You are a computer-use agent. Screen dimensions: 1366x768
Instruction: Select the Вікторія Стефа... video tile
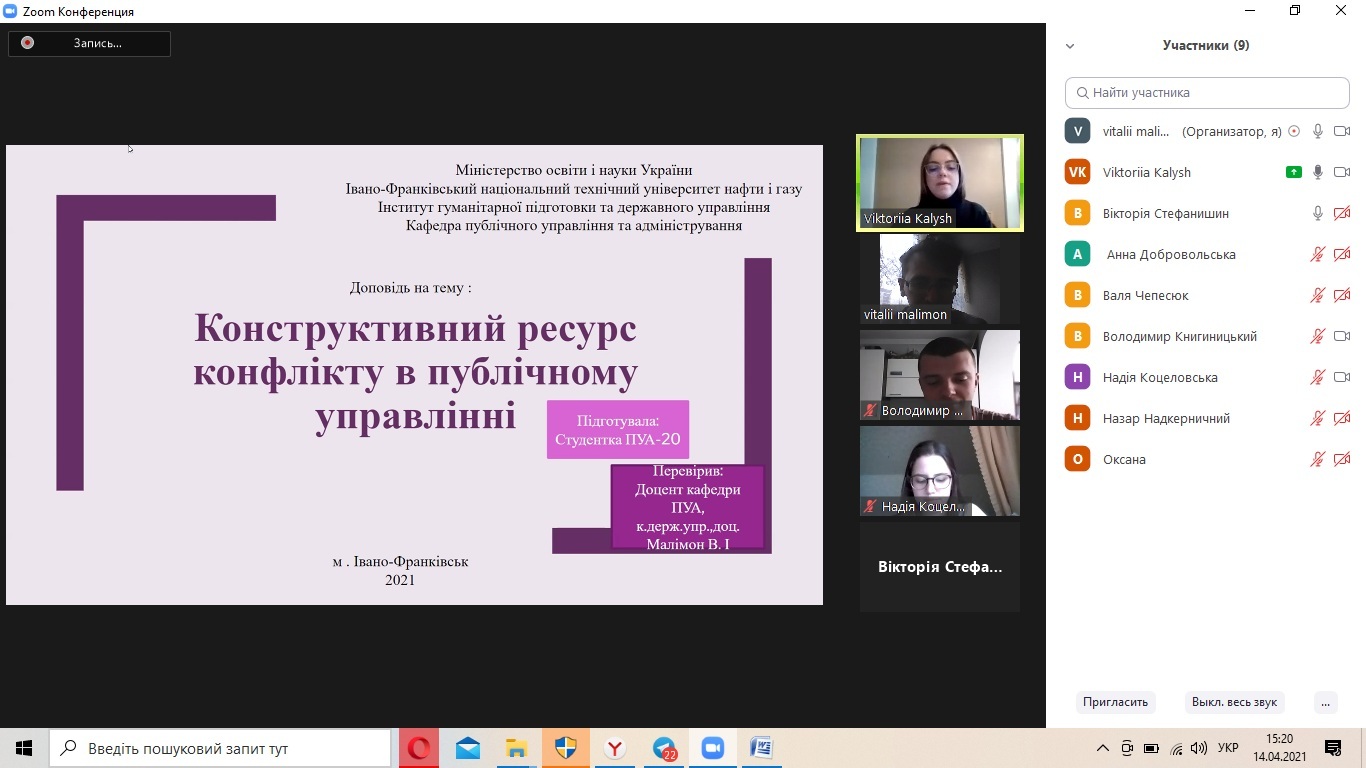[x=940, y=567]
